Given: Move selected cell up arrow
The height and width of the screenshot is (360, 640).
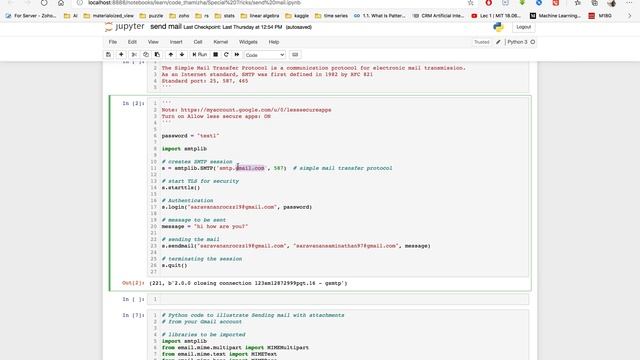Looking at the screenshot, I should 171,55.
